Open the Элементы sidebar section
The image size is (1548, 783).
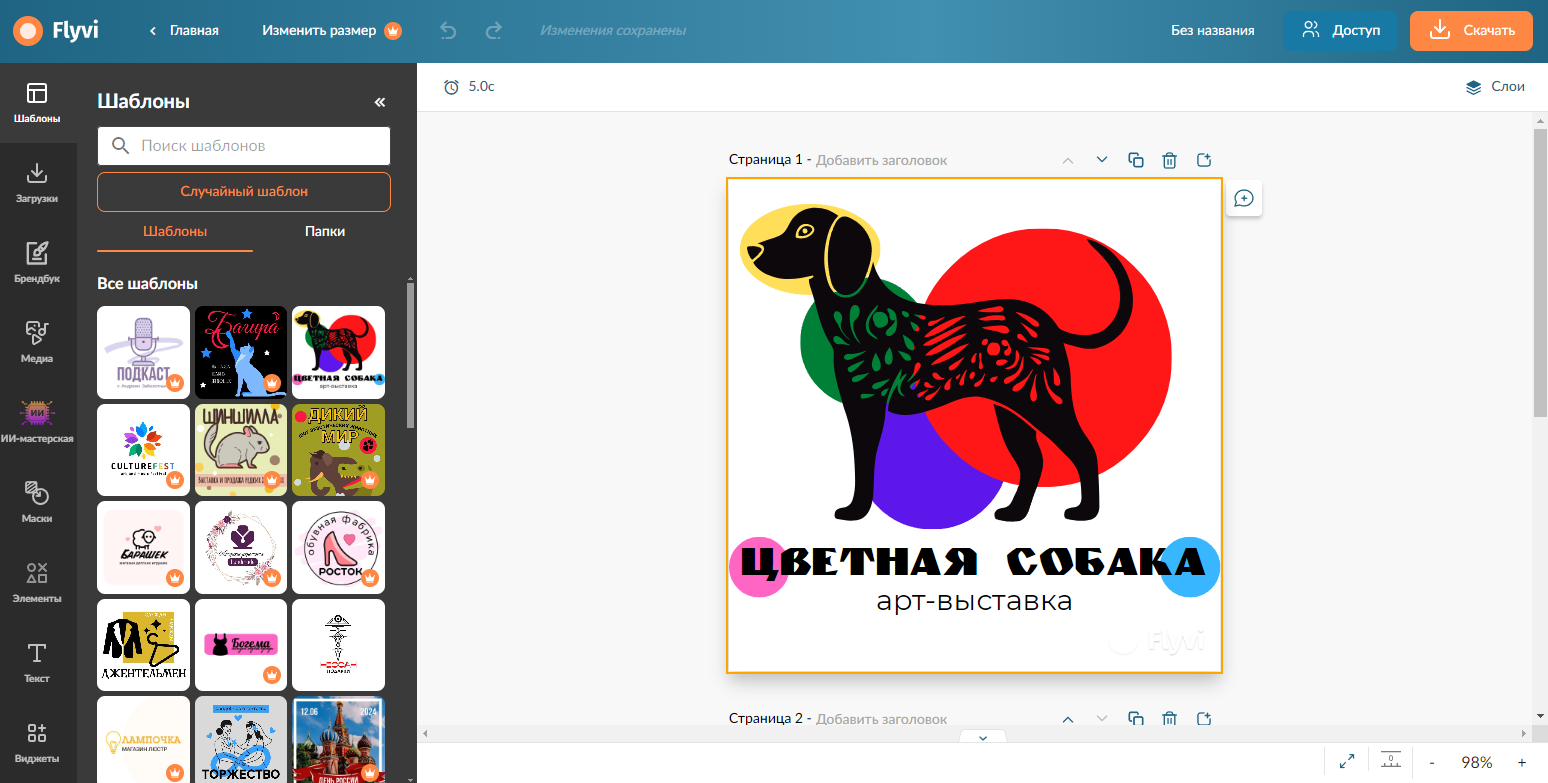pyautogui.click(x=37, y=583)
